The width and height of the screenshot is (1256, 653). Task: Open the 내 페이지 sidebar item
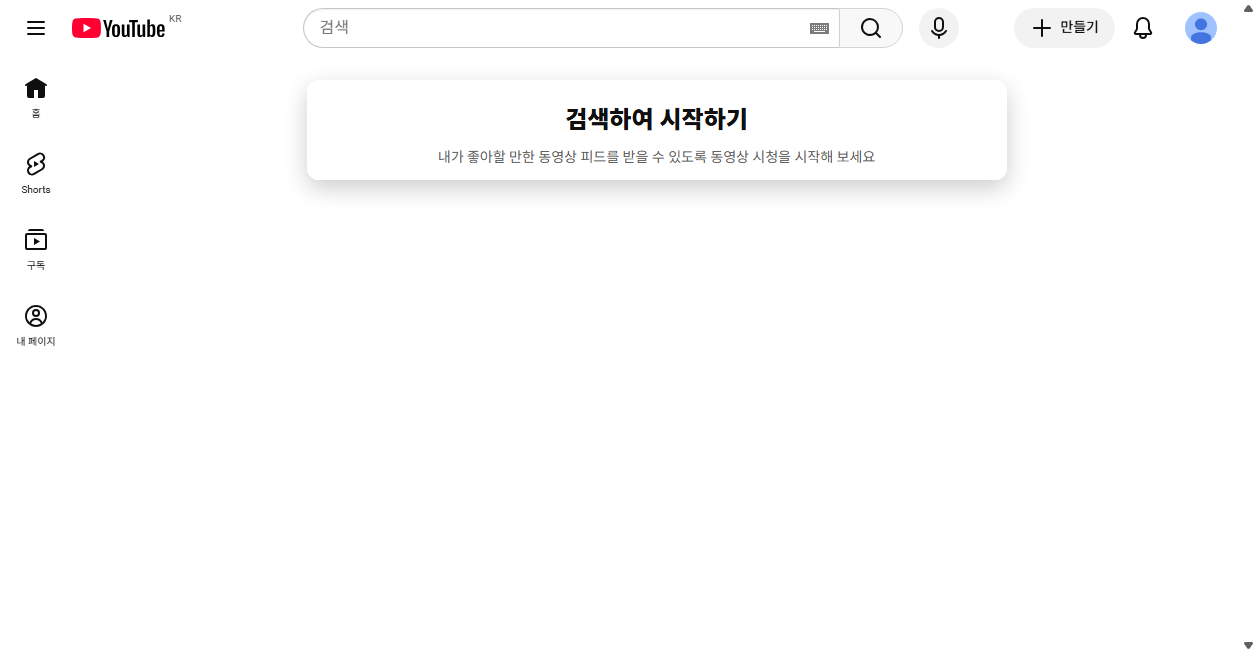[x=36, y=326]
